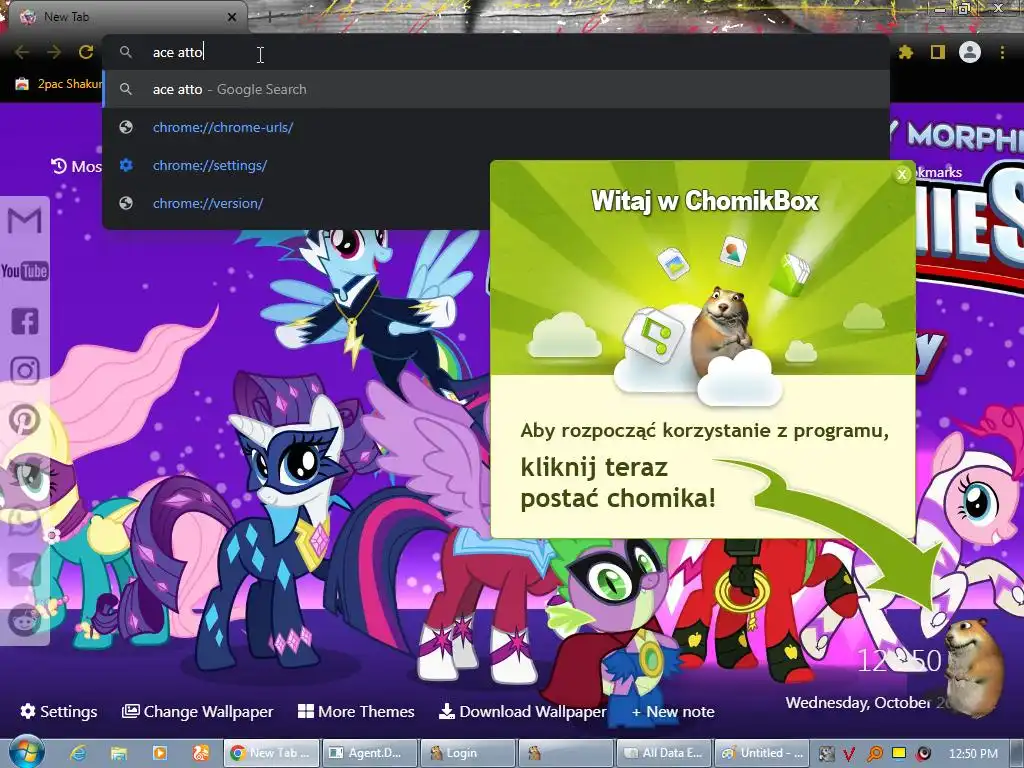Open the Instagram sidebar shortcut
1024x768 pixels.
point(25,370)
